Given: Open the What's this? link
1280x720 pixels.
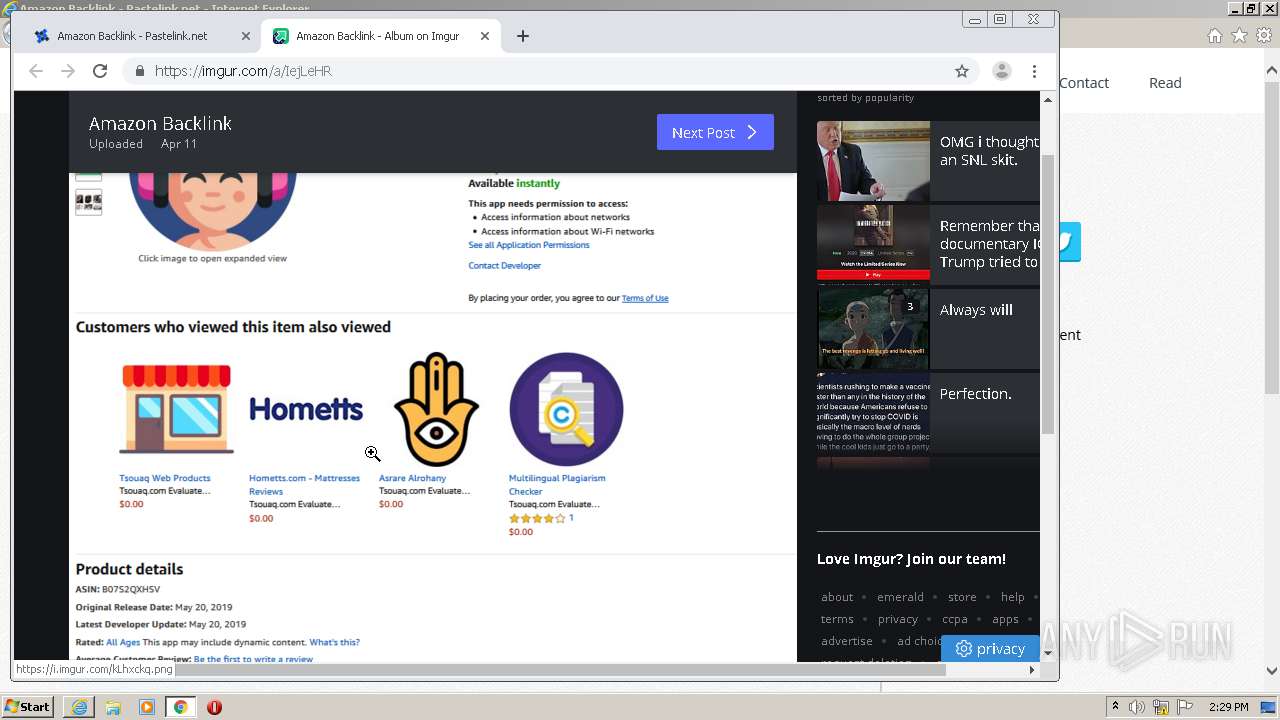Looking at the screenshot, I should 334,642.
